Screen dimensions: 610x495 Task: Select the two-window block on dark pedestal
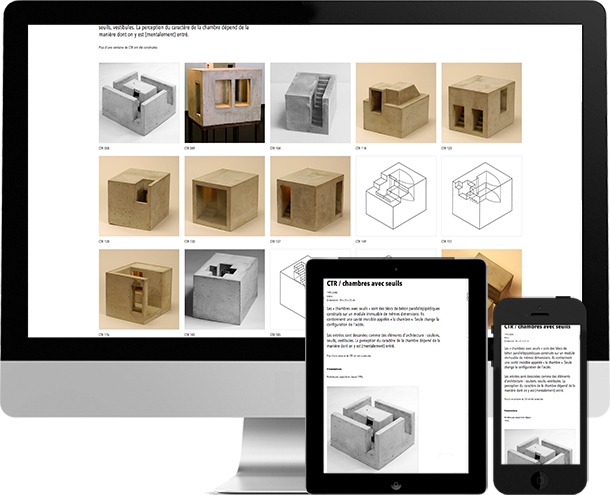[225, 101]
